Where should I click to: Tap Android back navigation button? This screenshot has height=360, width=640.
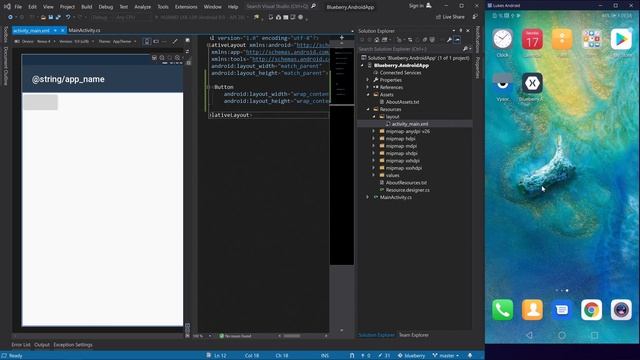click(x=529, y=335)
